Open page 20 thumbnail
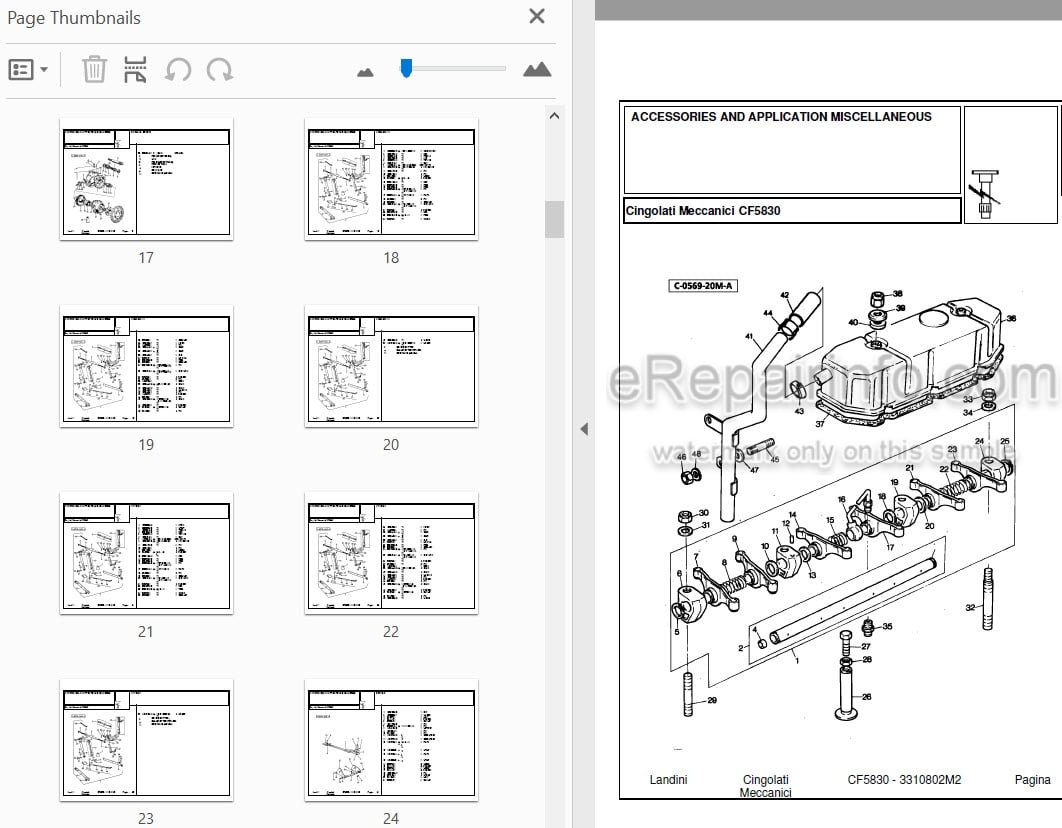The width and height of the screenshot is (1062, 828). 391,368
